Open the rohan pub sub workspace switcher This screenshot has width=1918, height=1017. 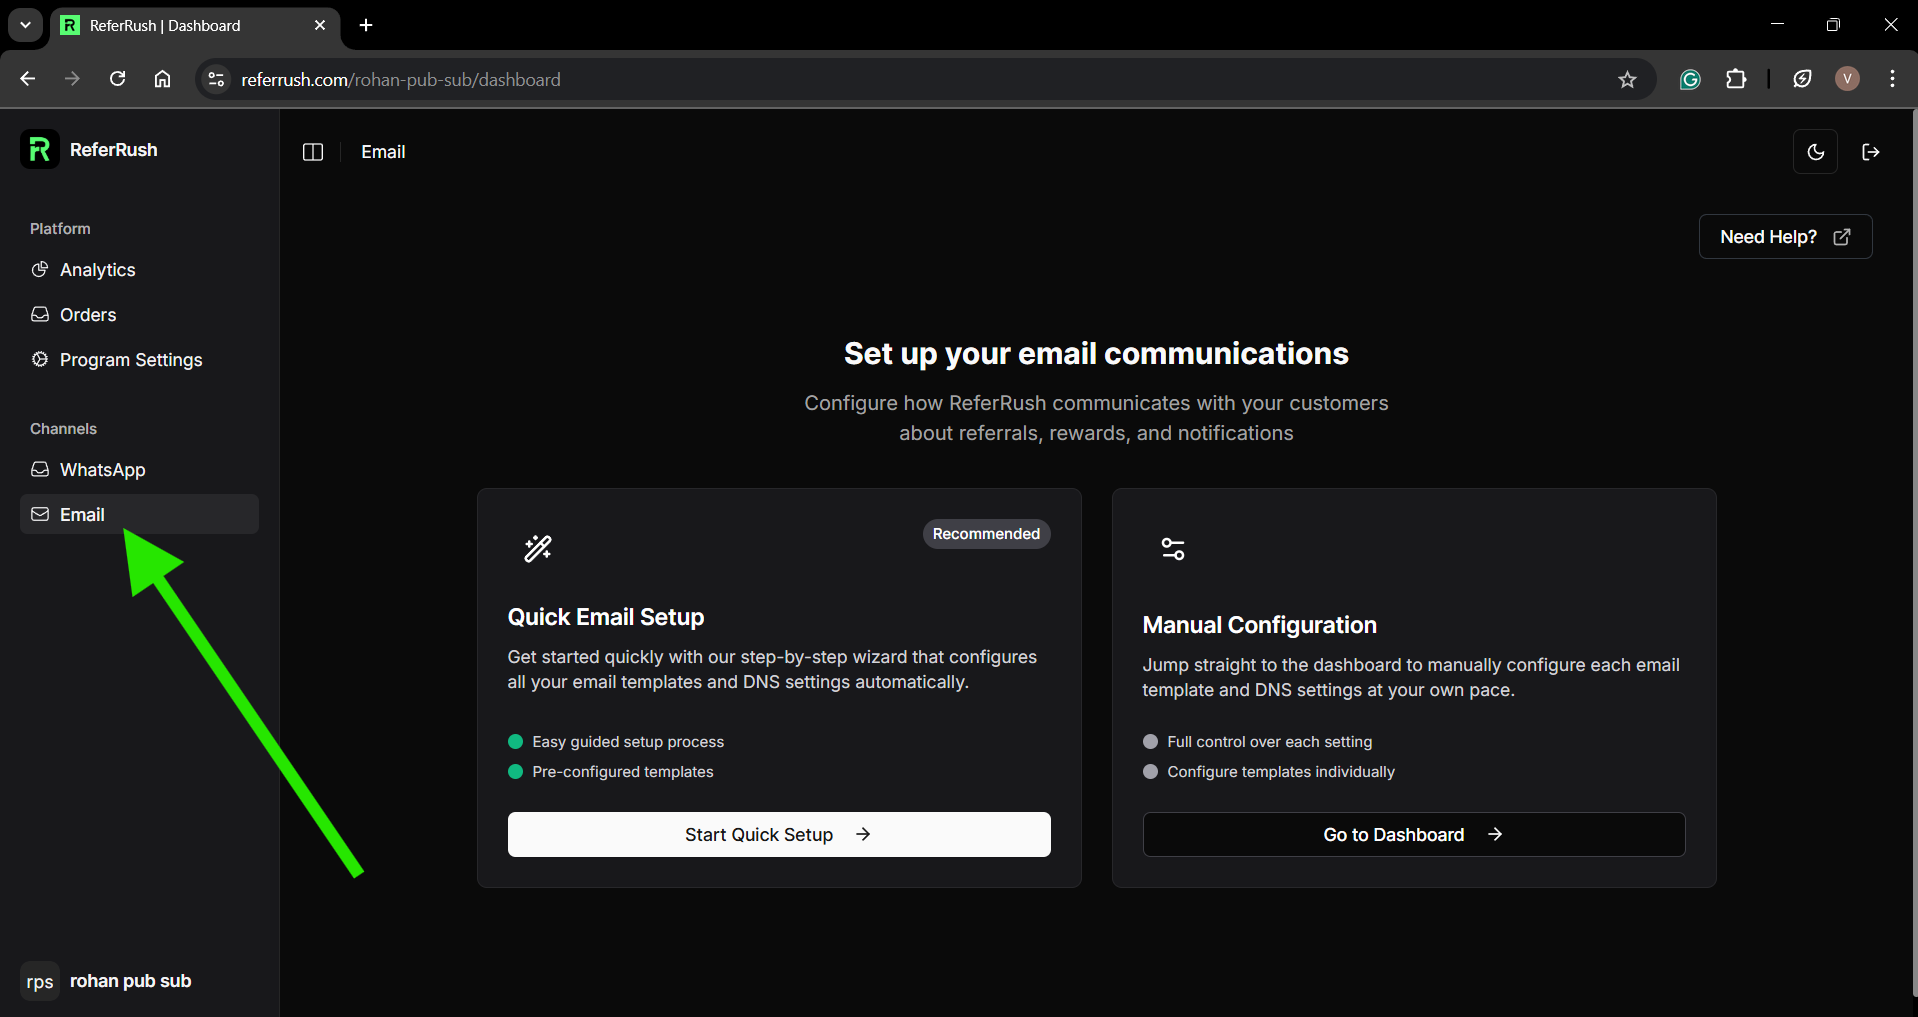[x=139, y=981]
